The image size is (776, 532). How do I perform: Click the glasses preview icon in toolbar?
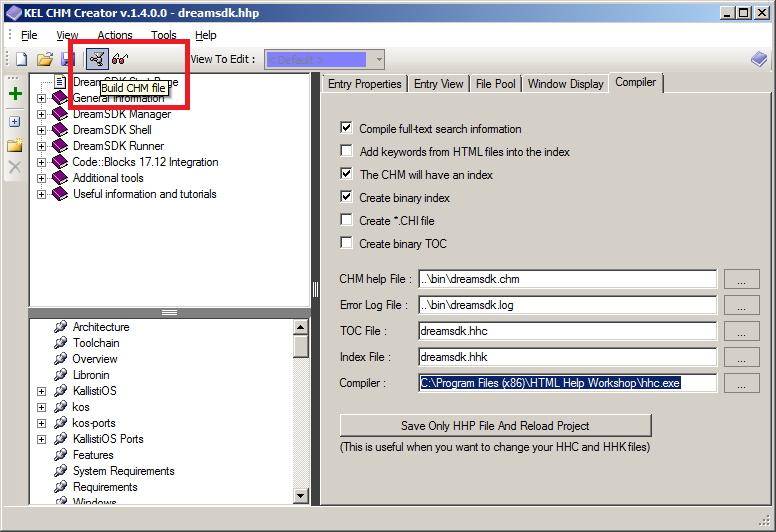[120, 59]
